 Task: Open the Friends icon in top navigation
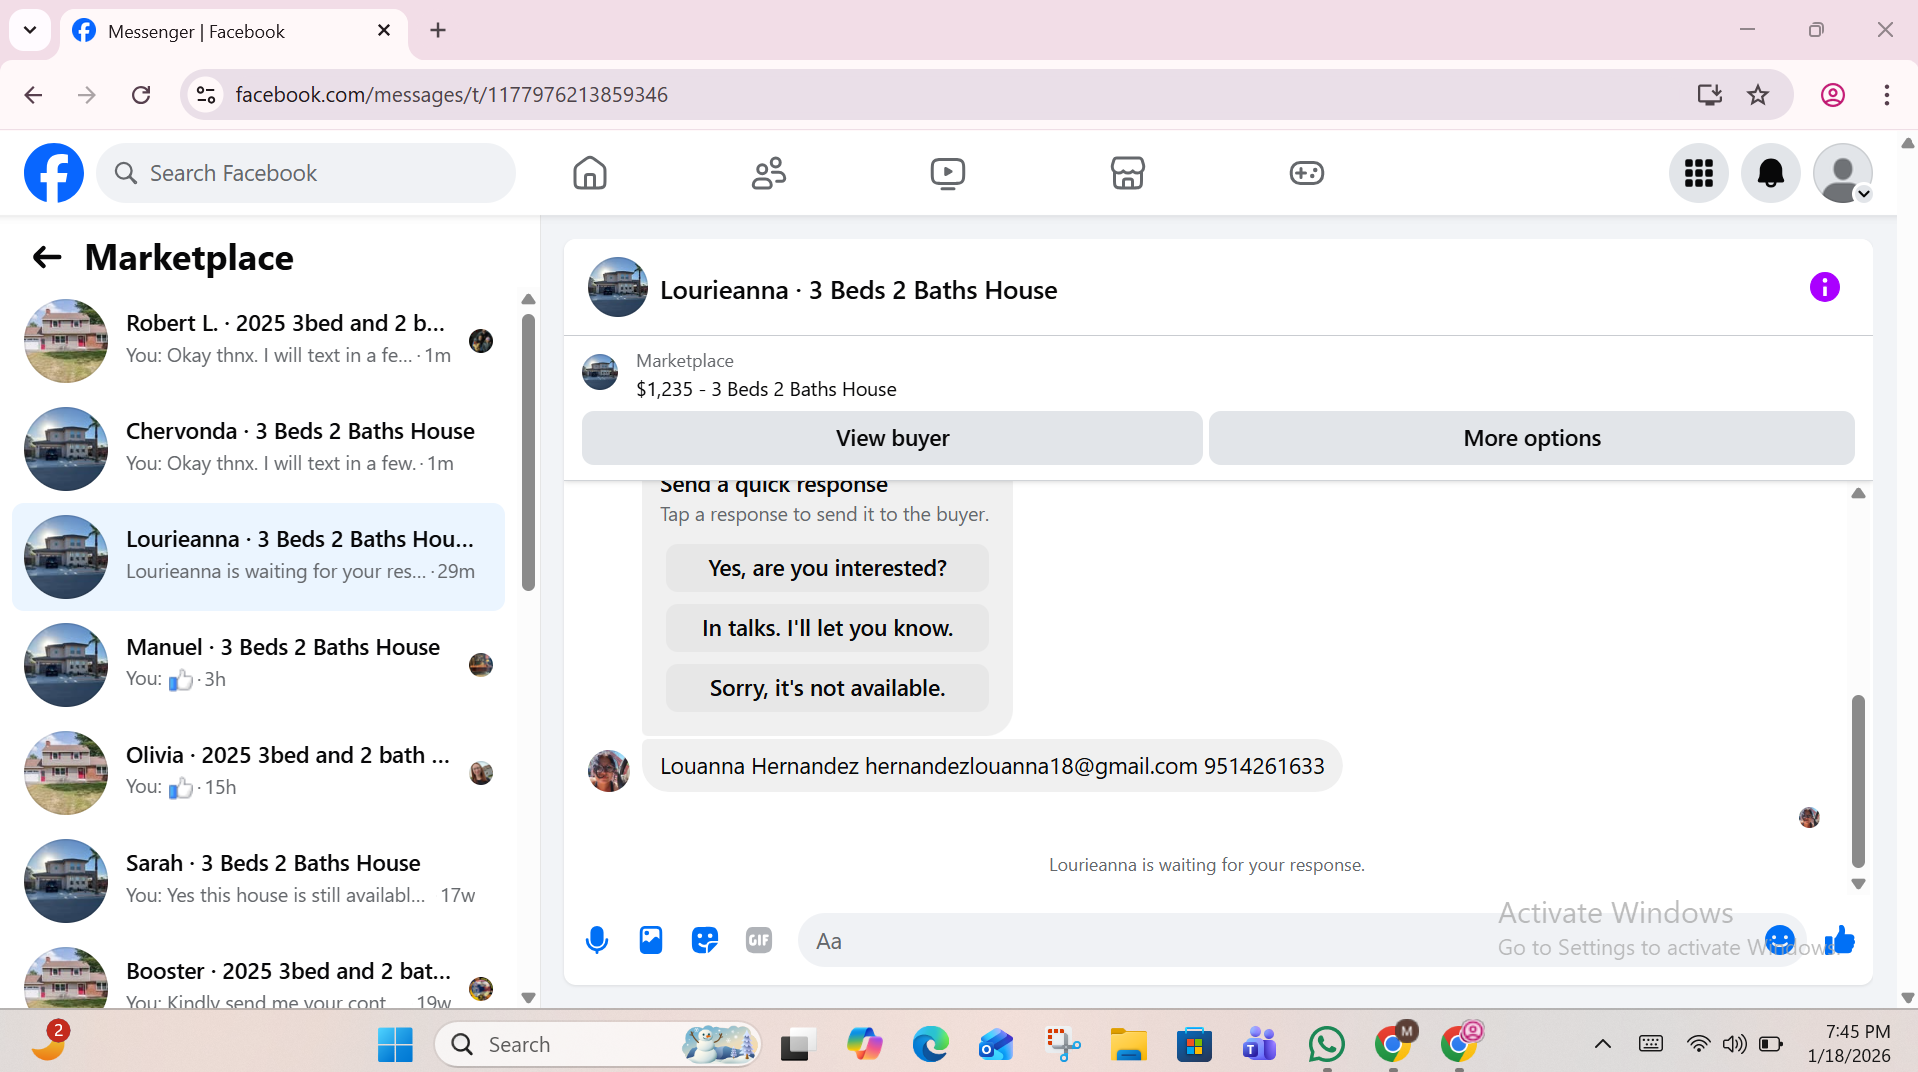[769, 173]
